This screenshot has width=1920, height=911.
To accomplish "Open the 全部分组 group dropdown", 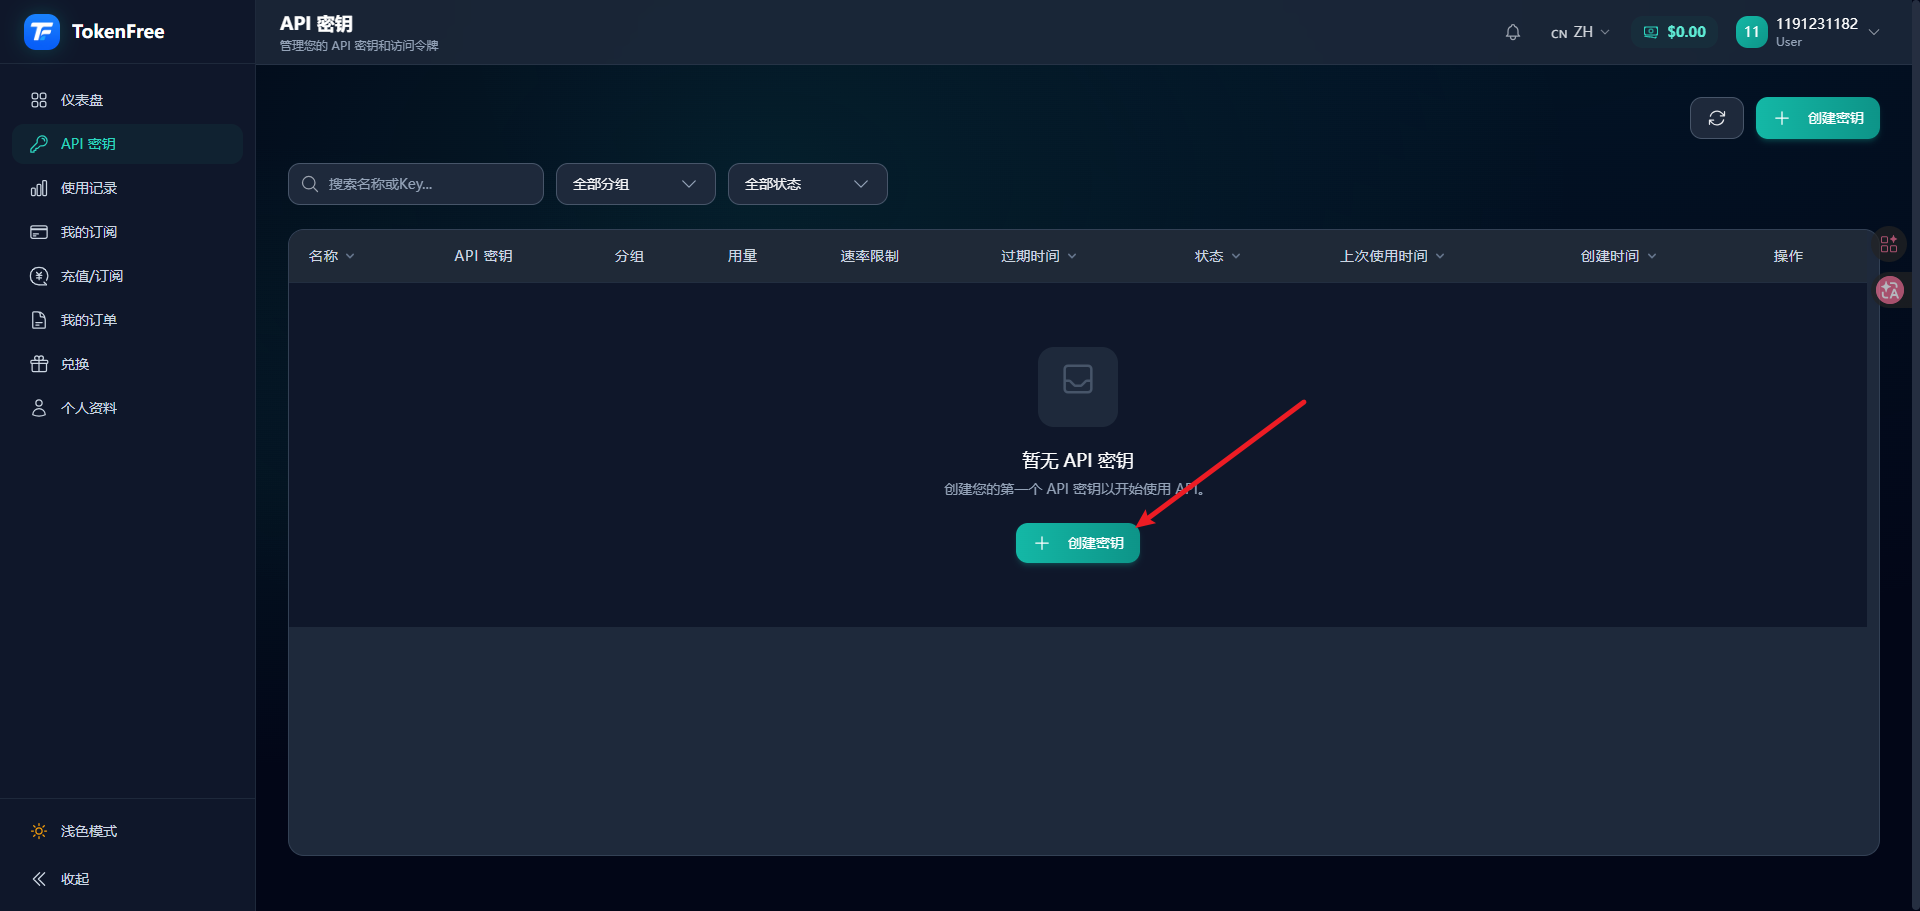I will coord(635,184).
